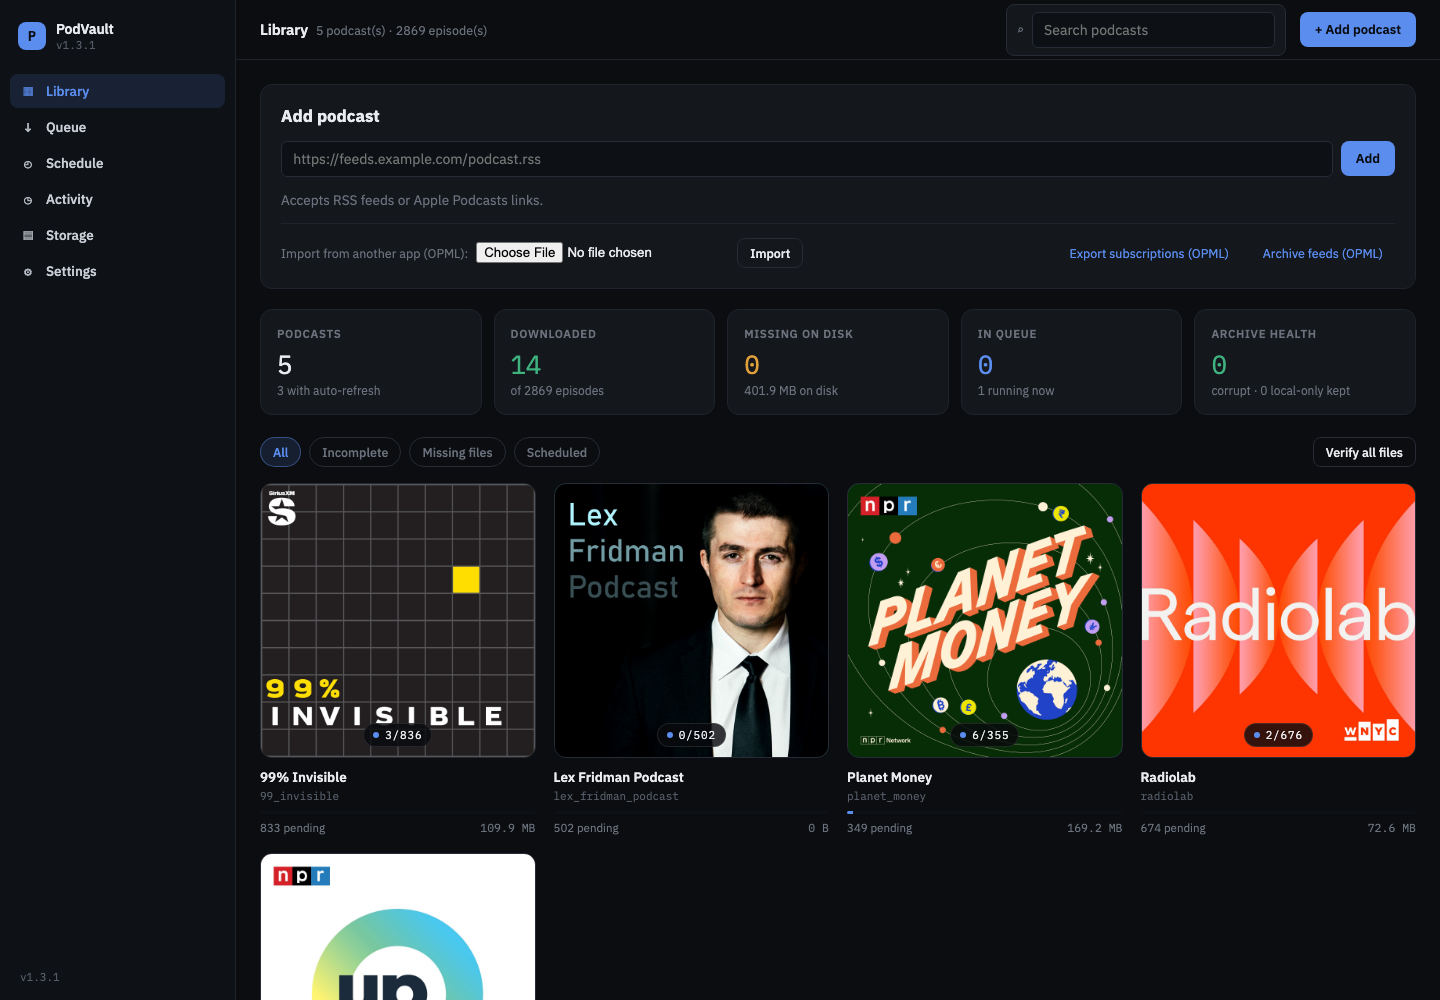The height and width of the screenshot is (1000, 1440).
Task: Open the Activity page
Action: [x=117, y=199]
